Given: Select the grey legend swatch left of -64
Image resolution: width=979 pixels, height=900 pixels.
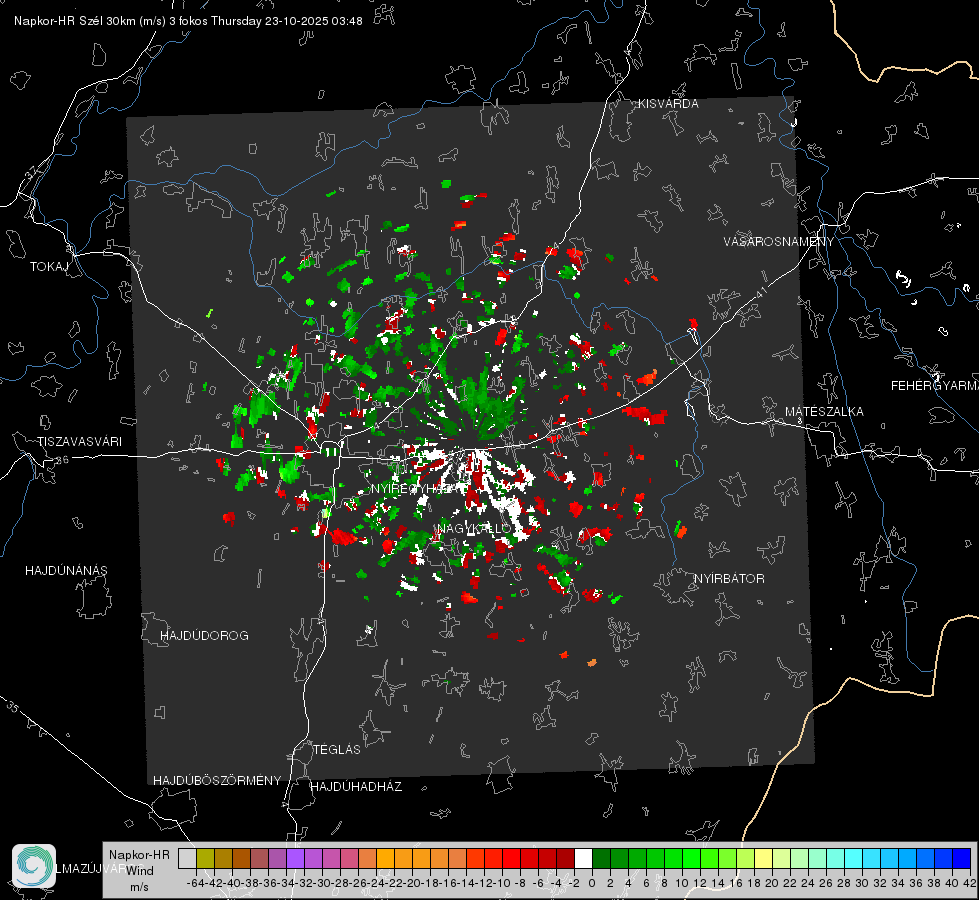Looking at the screenshot, I should click(x=187, y=858).
